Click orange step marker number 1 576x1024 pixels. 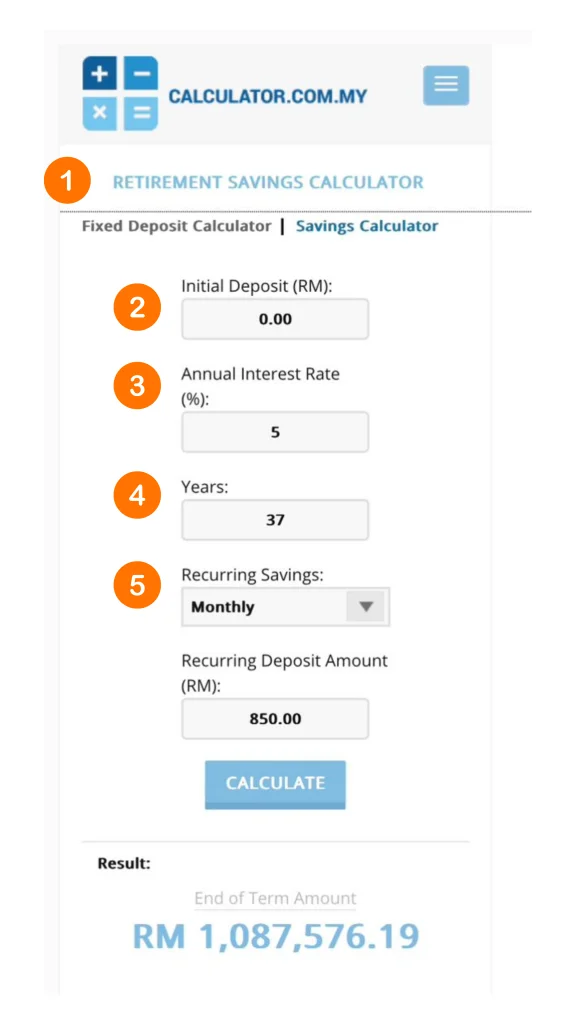coord(67,181)
